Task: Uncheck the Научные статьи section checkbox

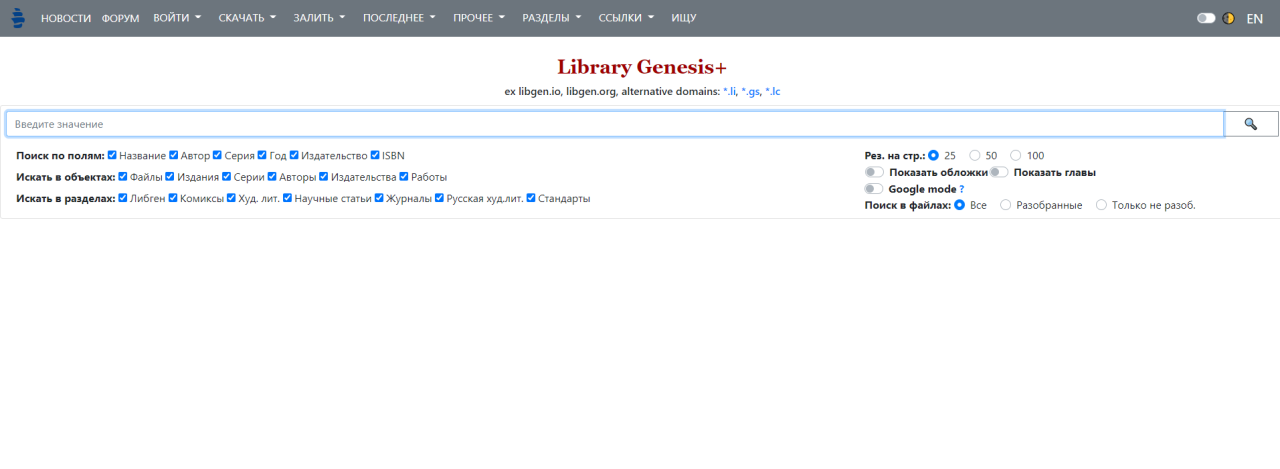Action: 288,198
